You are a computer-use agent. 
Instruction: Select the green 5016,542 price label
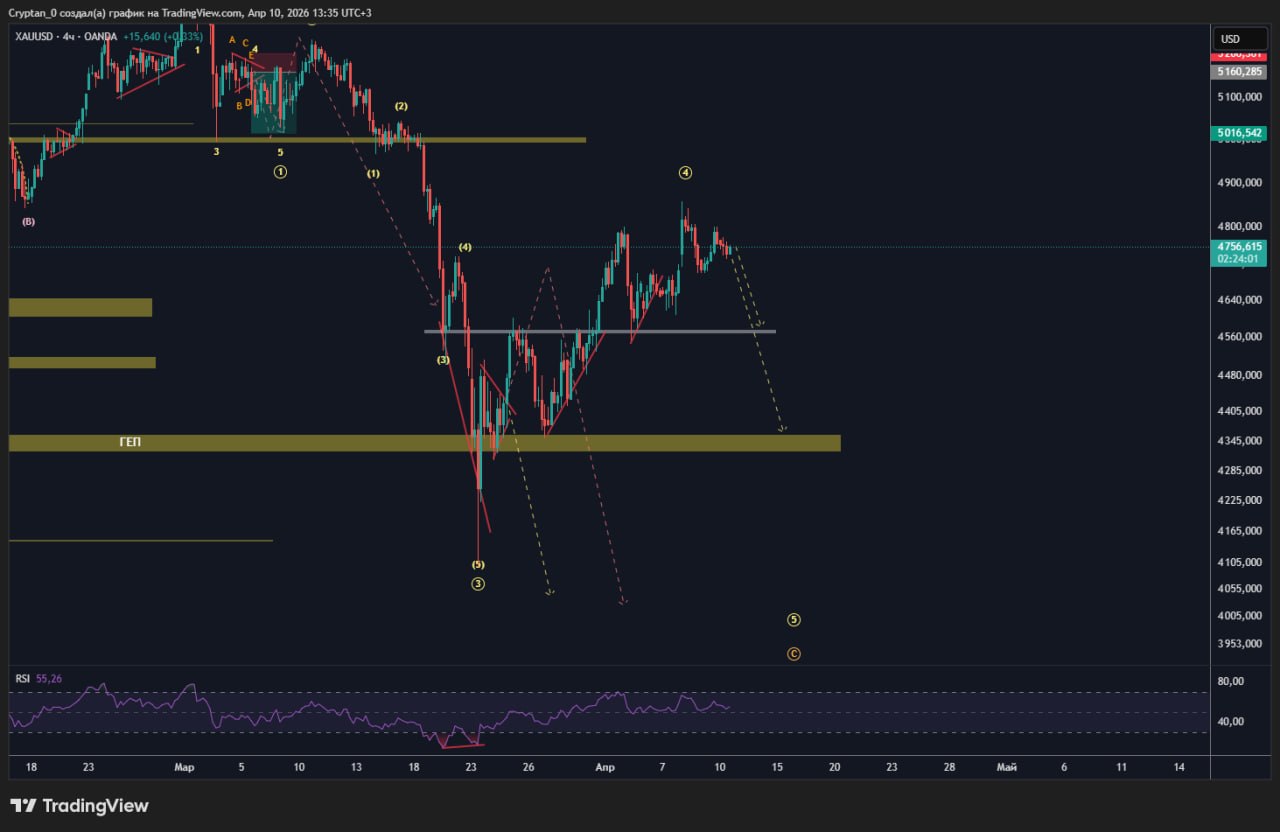point(1239,133)
